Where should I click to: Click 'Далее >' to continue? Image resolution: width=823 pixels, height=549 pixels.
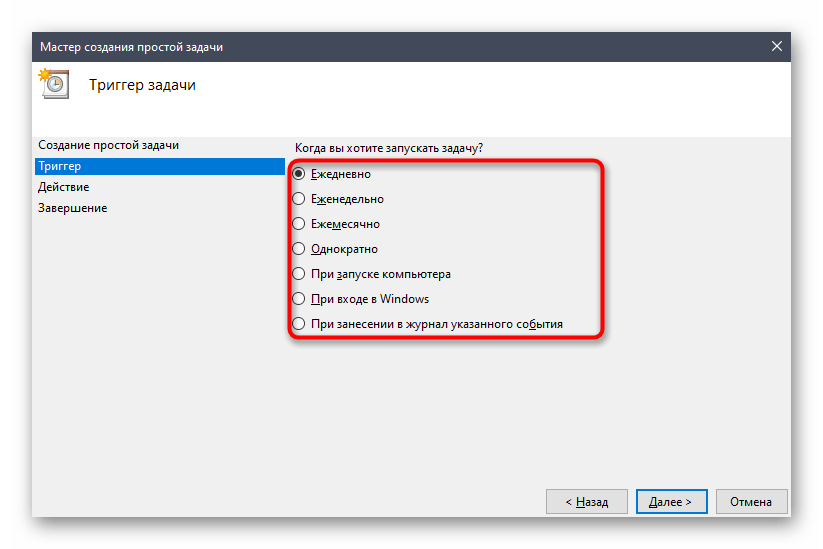click(670, 501)
